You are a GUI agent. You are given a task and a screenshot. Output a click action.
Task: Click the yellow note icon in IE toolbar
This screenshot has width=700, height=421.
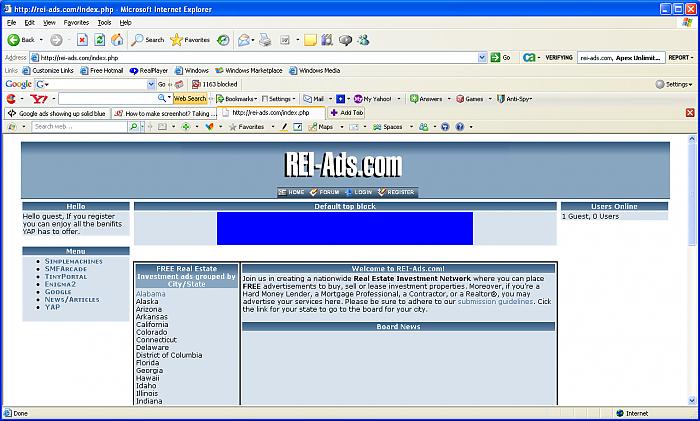point(310,40)
